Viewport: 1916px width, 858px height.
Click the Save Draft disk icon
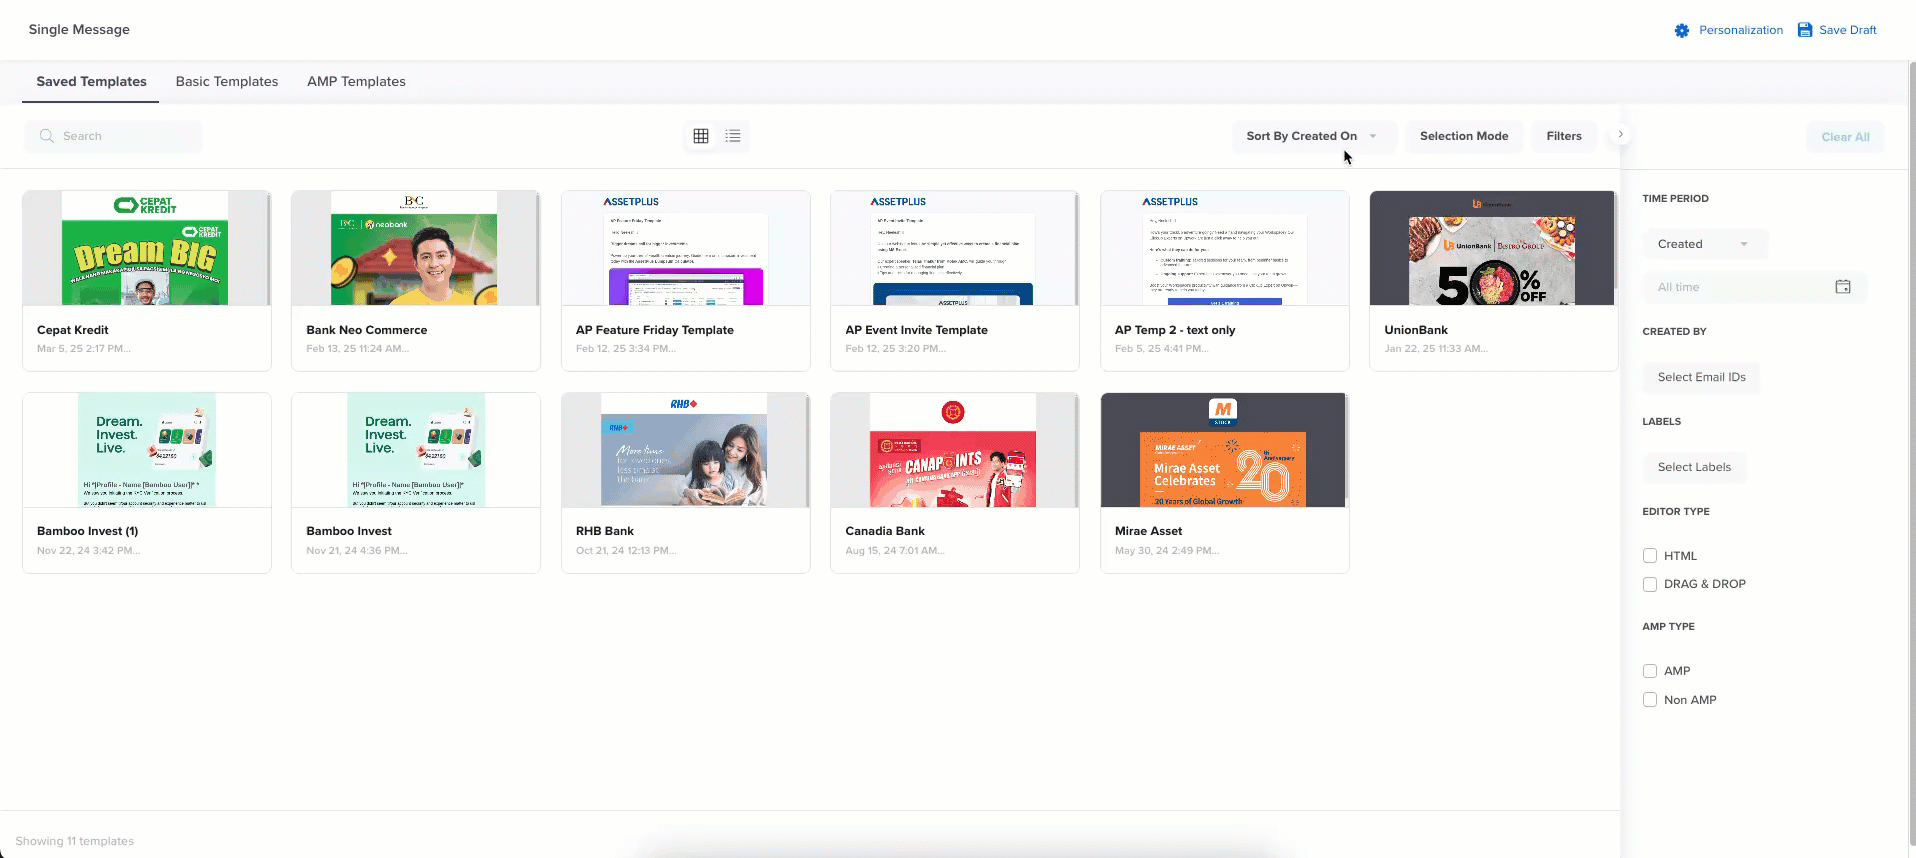coord(1805,30)
